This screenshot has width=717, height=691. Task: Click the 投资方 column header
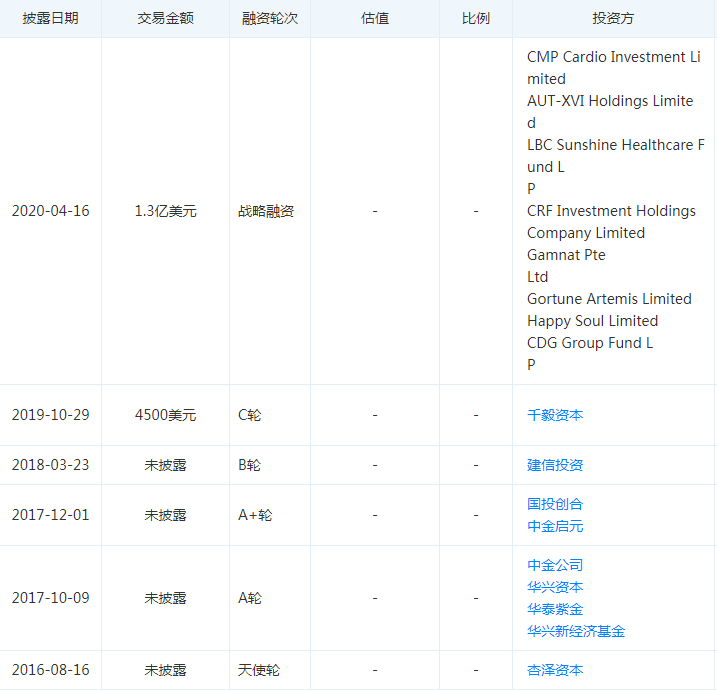pos(613,18)
